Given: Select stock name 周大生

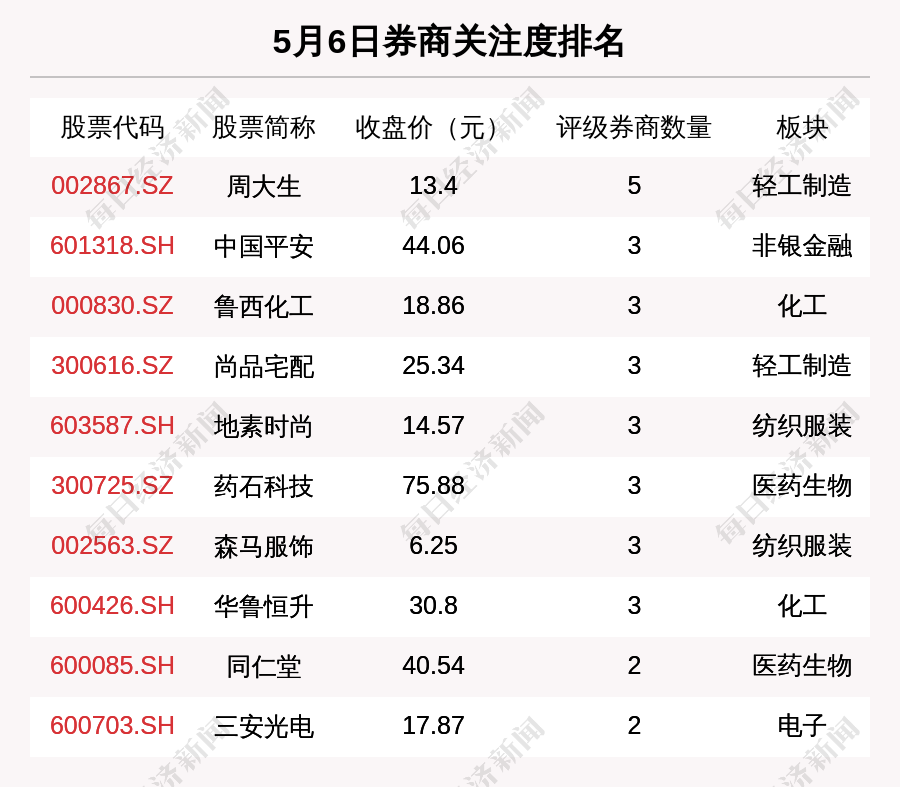Looking at the screenshot, I should coord(263,187).
